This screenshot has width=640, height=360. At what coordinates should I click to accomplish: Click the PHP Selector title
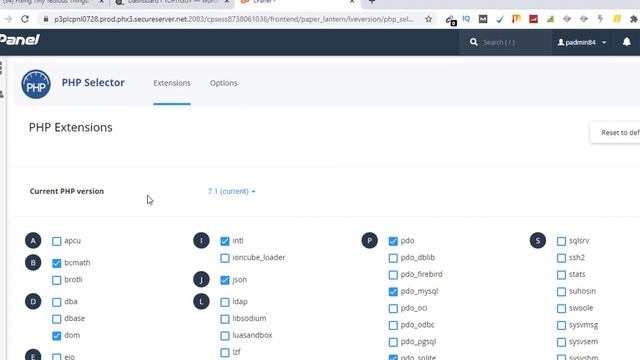click(93, 82)
